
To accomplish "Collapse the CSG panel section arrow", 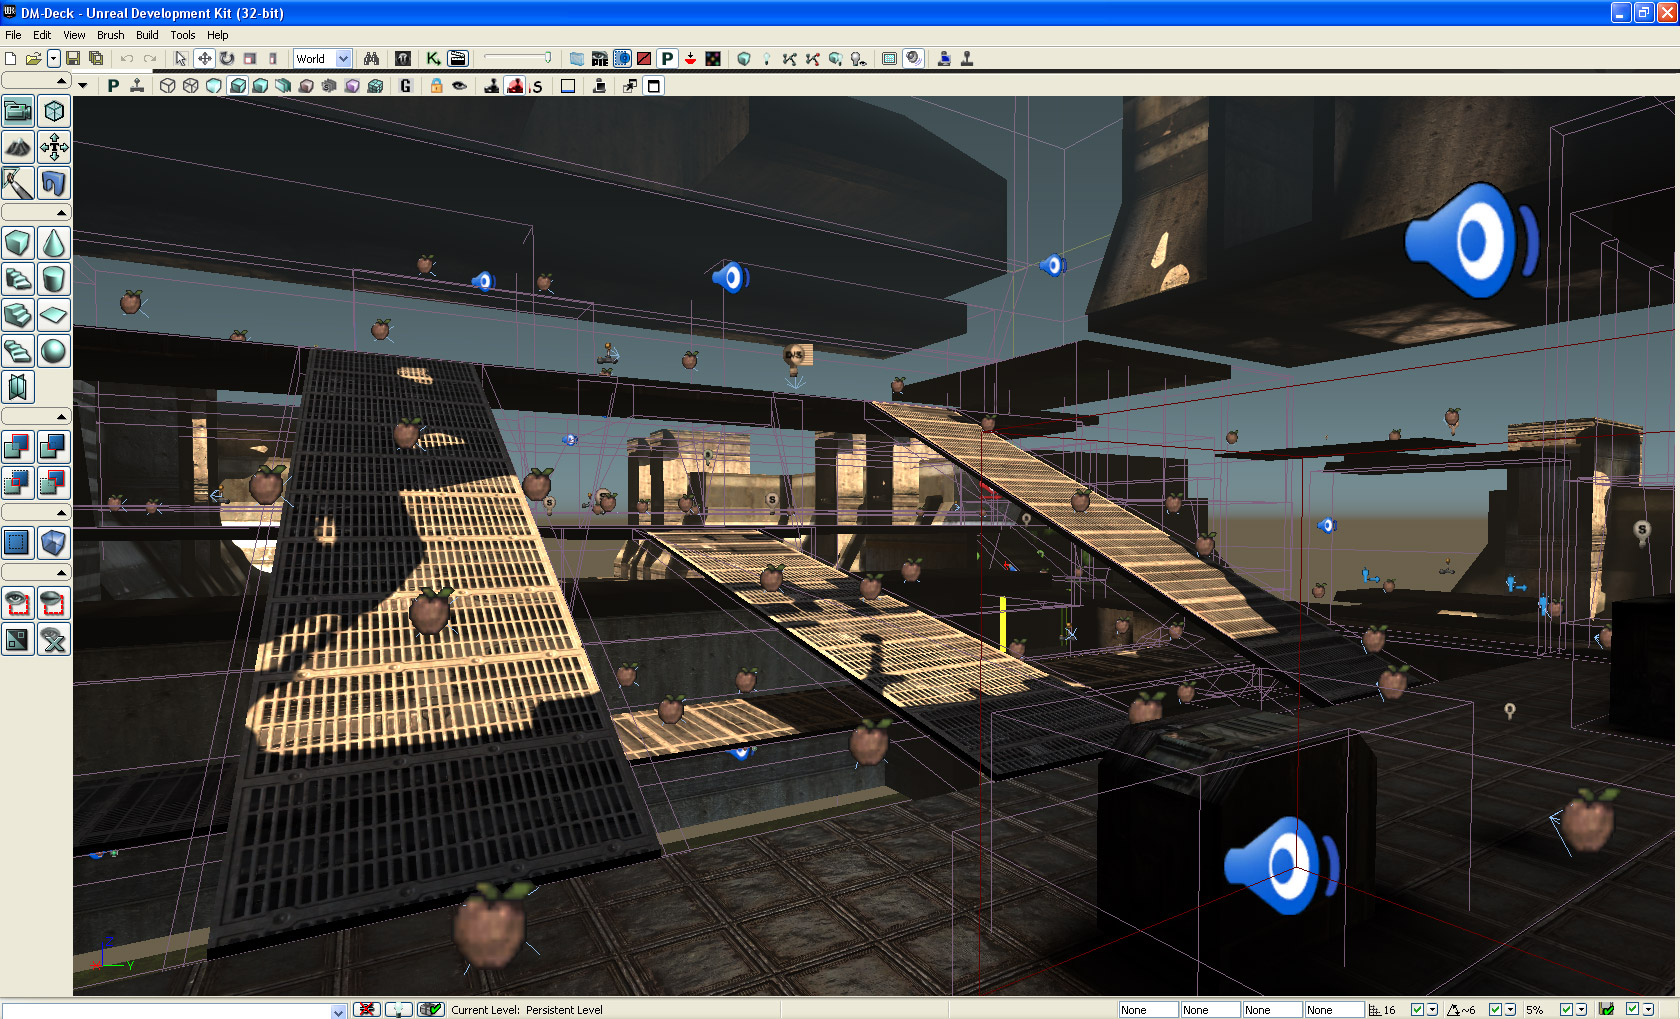I will 61,416.
